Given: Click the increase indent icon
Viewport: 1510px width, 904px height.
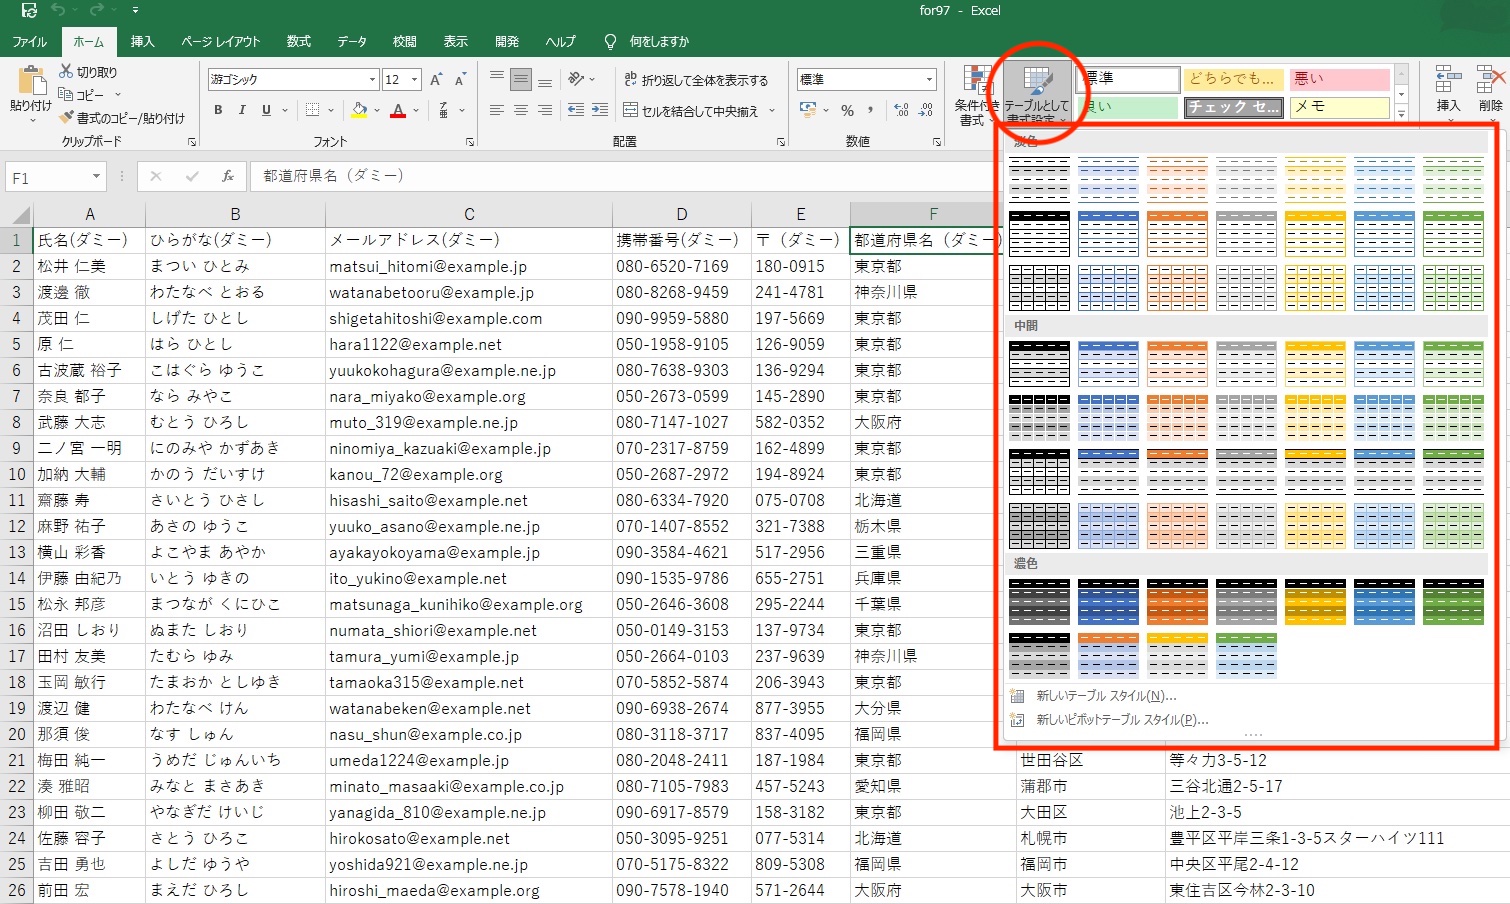Looking at the screenshot, I should [600, 110].
